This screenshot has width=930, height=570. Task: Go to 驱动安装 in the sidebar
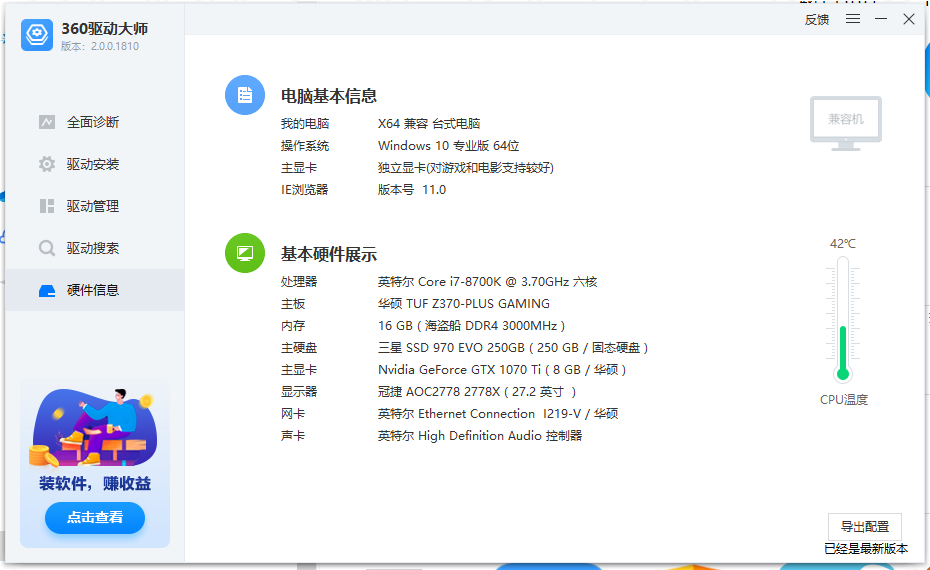(x=95, y=164)
